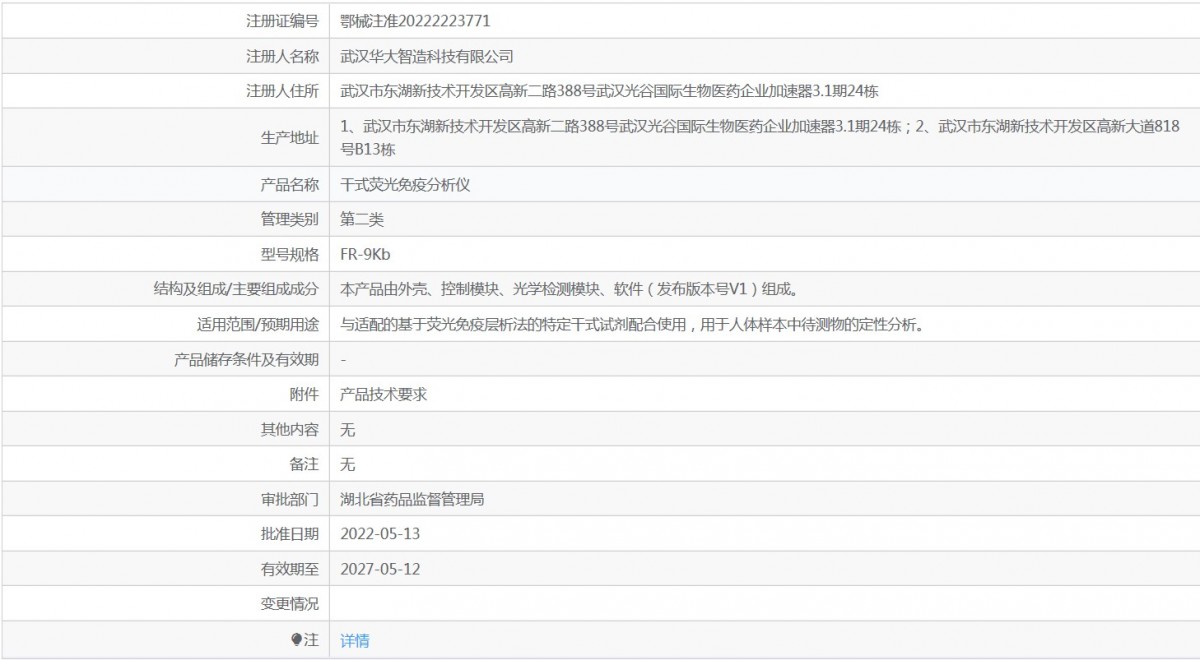This screenshot has height=660, width=1200.
Task: Select the 第二类 category value
Action: click(361, 219)
